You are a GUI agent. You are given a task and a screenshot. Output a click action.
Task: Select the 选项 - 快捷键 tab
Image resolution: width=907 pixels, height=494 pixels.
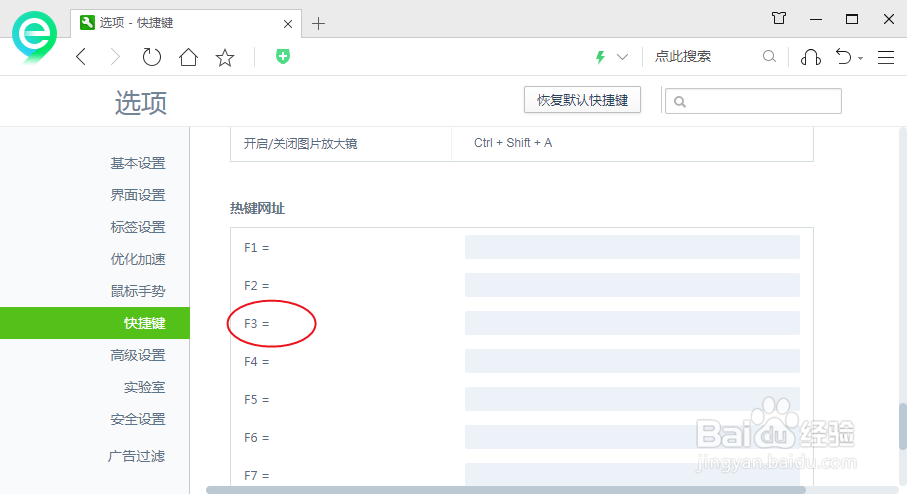click(186, 23)
